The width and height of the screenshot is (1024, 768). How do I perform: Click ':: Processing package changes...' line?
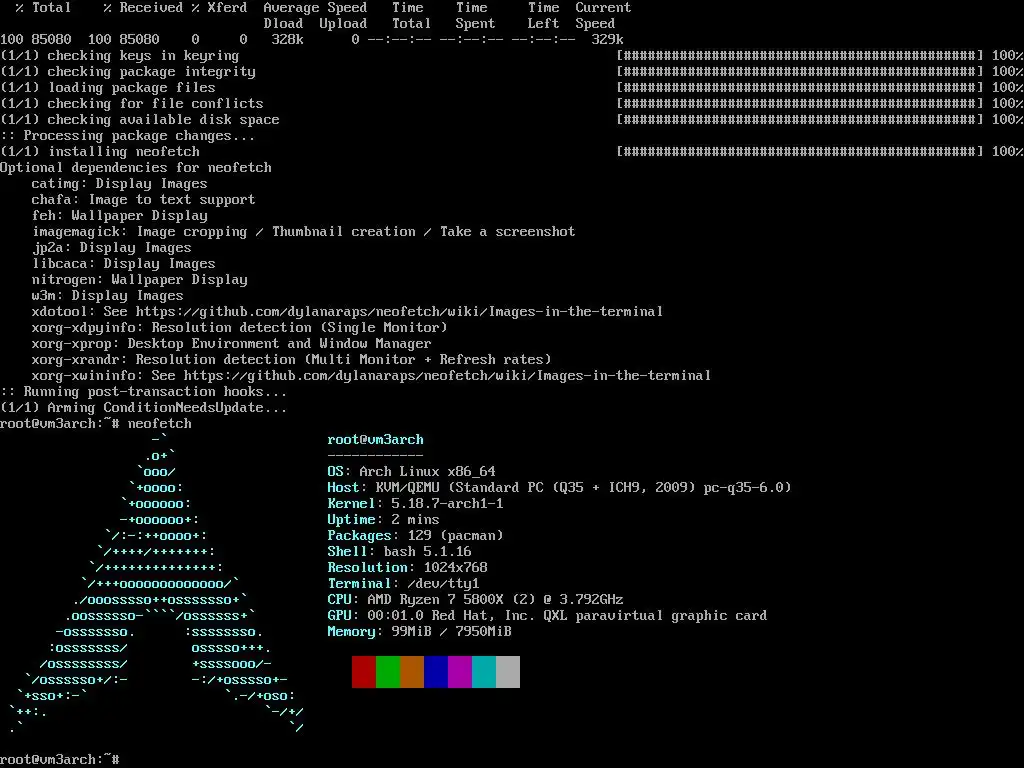coord(127,136)
